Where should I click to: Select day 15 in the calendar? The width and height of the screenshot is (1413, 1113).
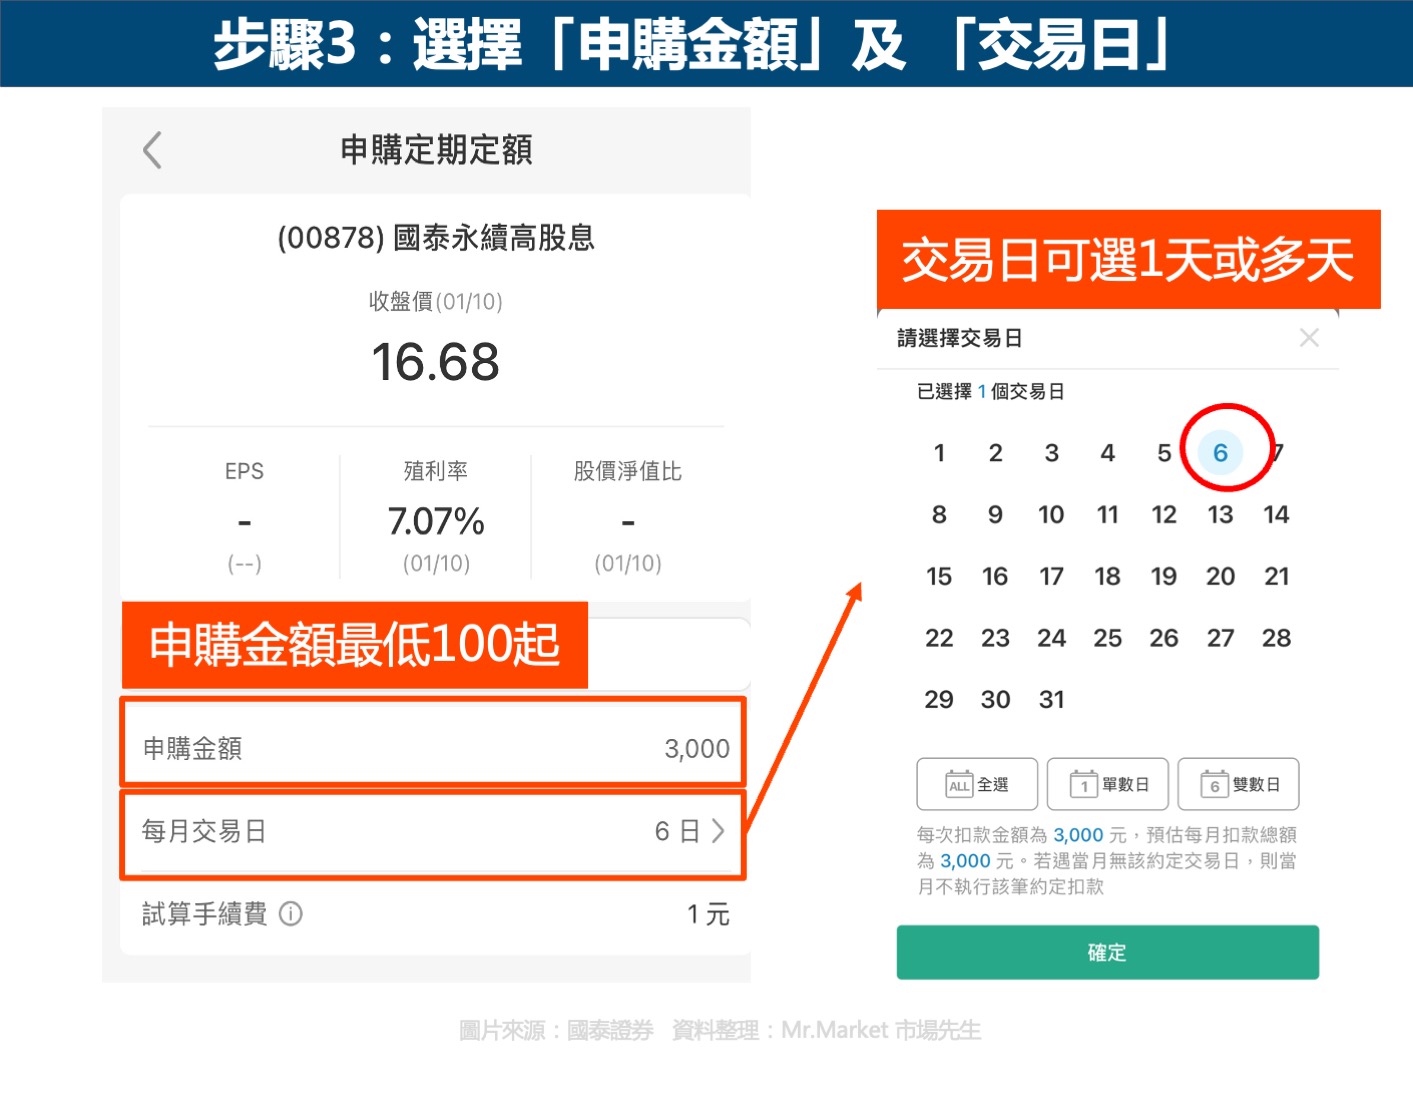tap(939, 577)
